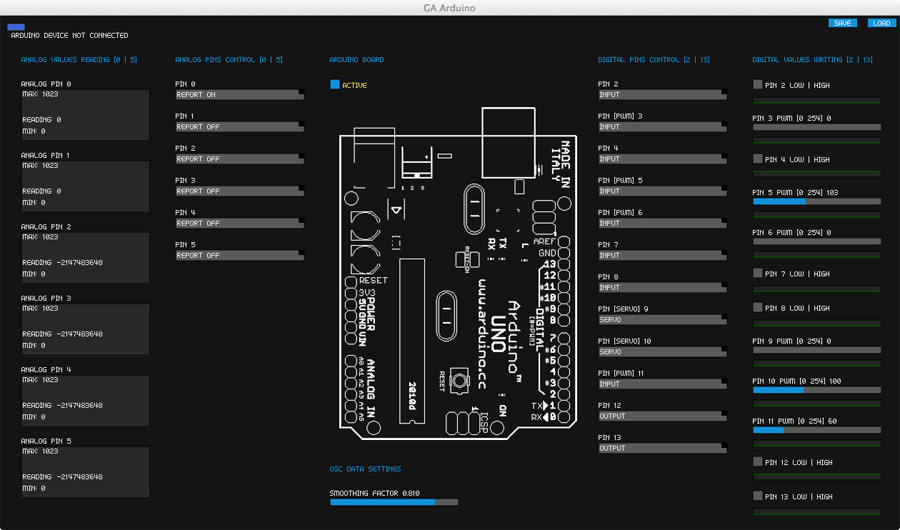The height and width of the screenshot is (530, 900).
Task: Toggle PIN 7 LOW | HIGH checkbox
Action: click(758, 273)
